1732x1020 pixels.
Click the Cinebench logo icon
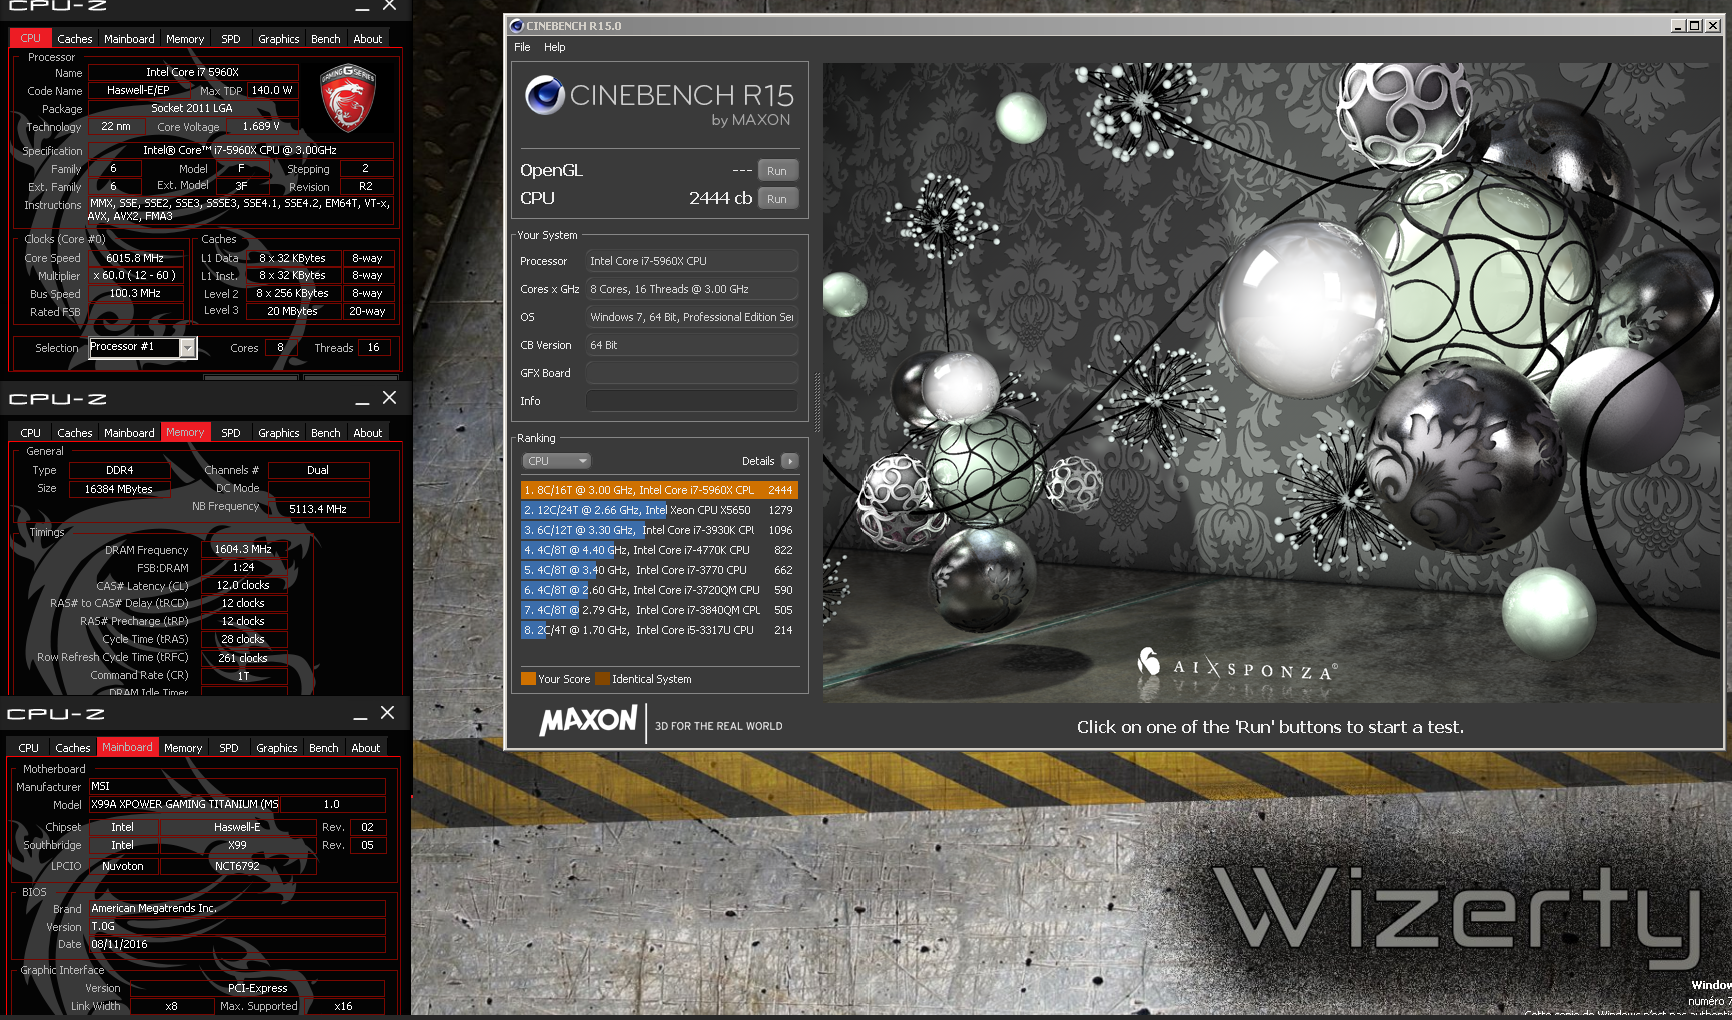(545, 95)
